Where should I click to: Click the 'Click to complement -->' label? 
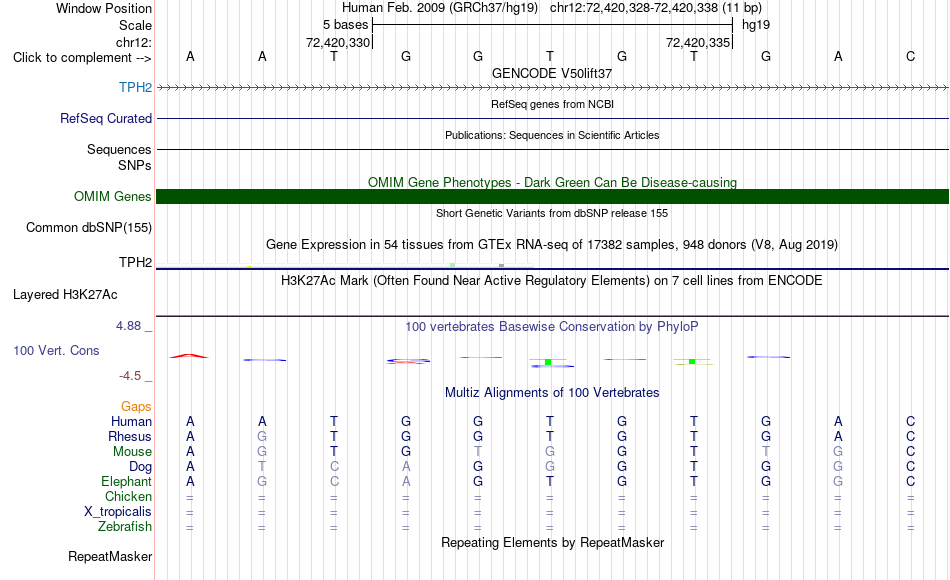click(82, 58)
